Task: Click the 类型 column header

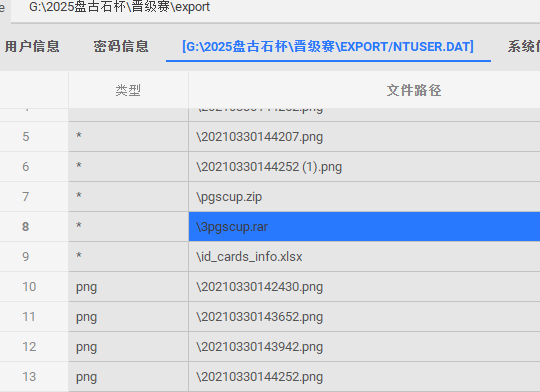Action: tap(128, 90)
